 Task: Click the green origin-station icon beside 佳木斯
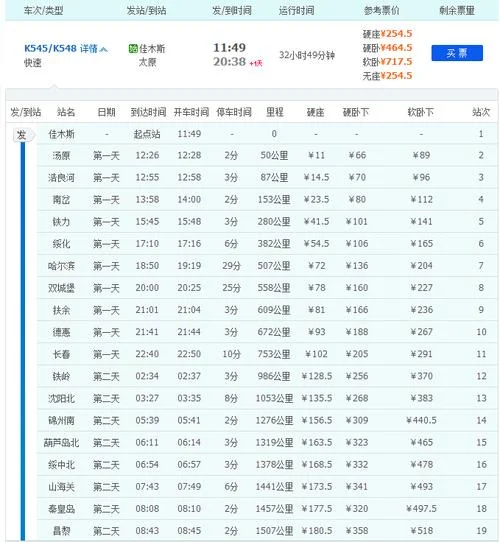pyautogui.click(x=133, y=48)
